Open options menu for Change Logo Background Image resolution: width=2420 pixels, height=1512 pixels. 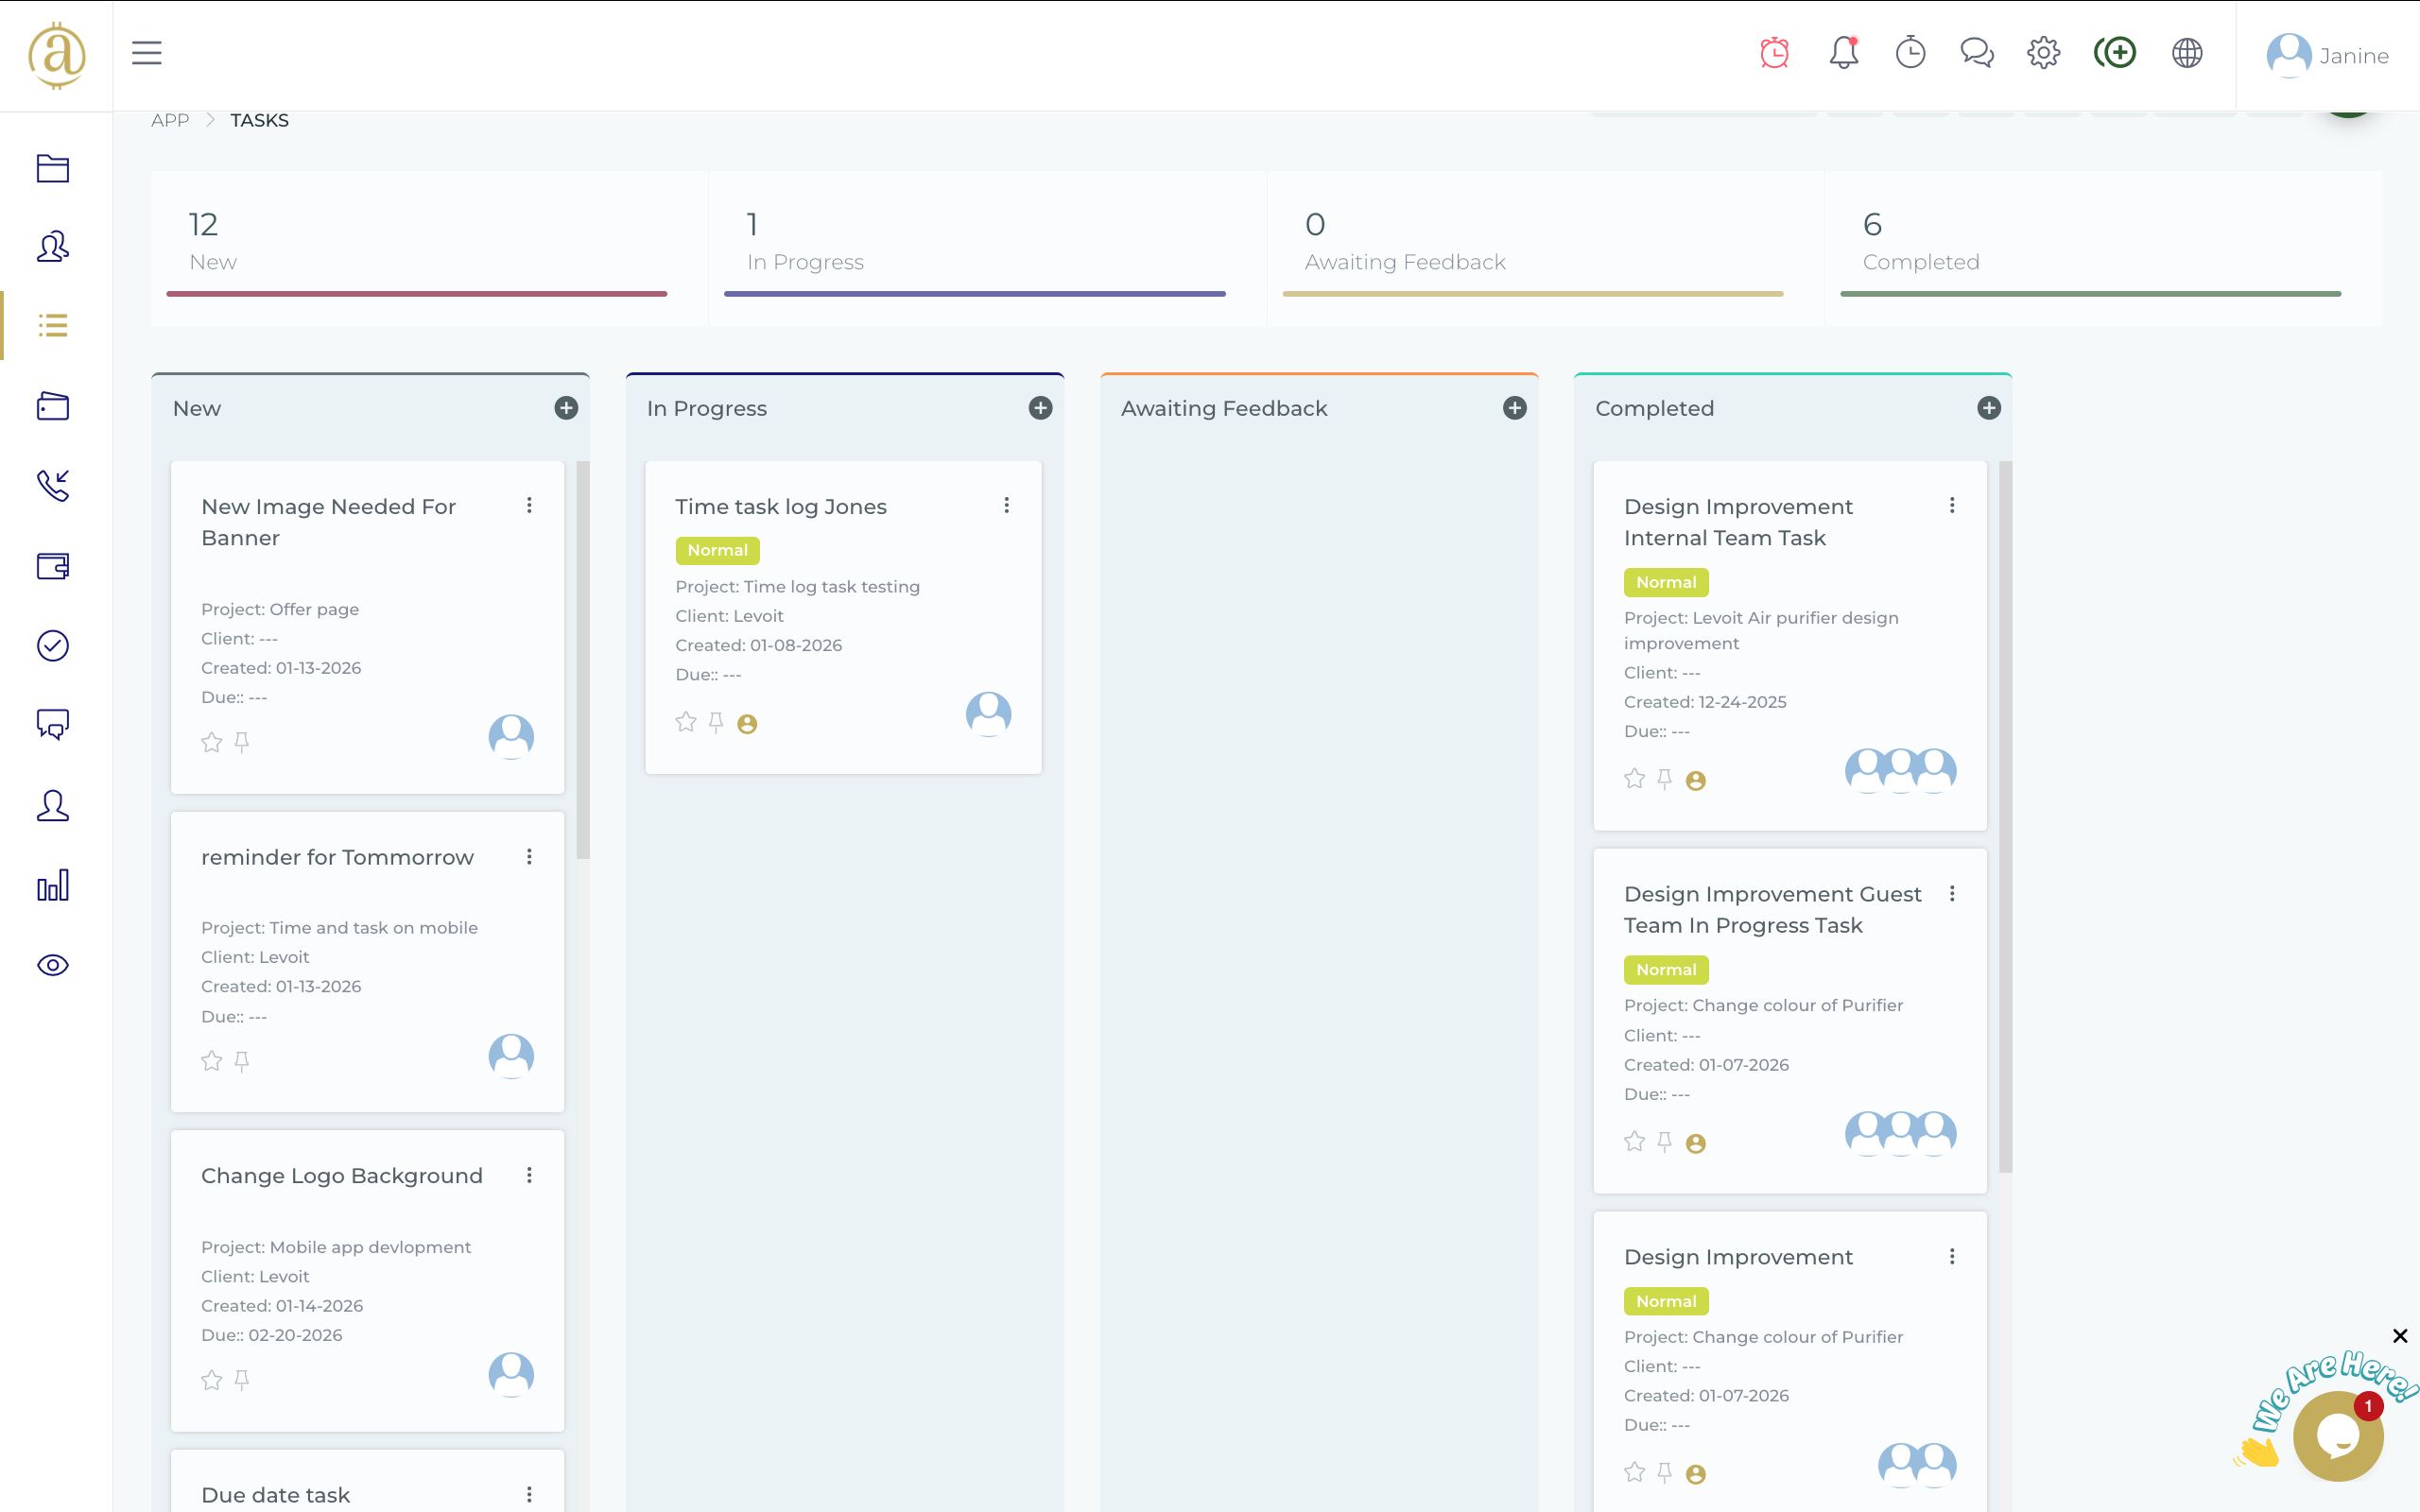(x=529, y=1176)
